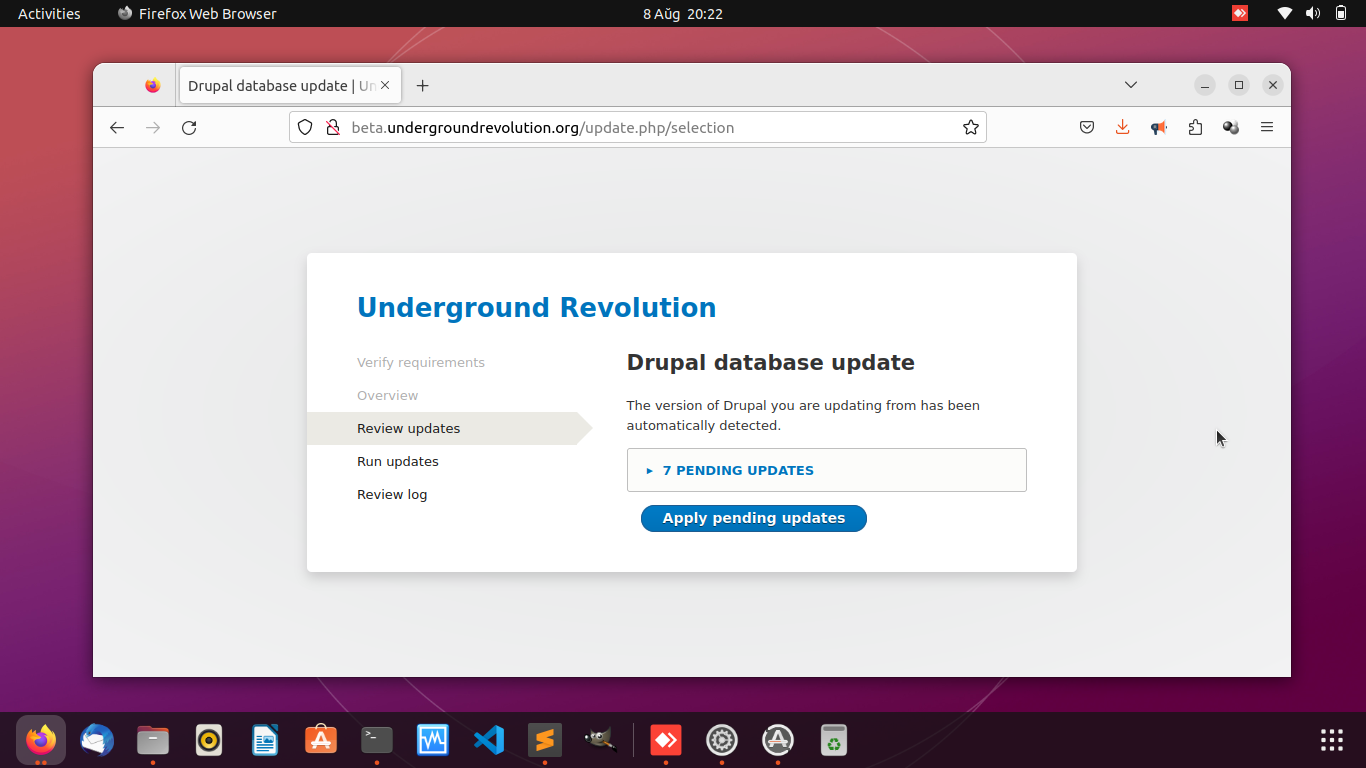Click the battery status icon
This screenshot has height=768, width=1366.
tap(1341, 14)
